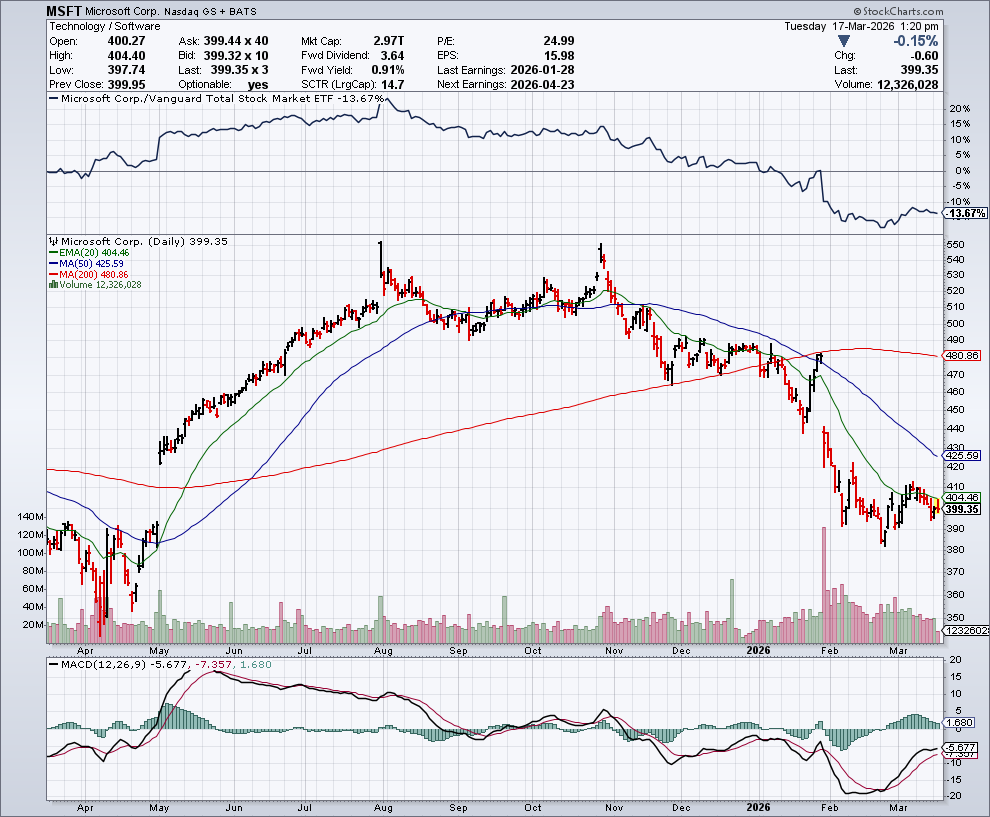Select the Technology / Software sector label
Viewport: 990px width, 817px height.
pyautogui.click(x=97, y=26)
